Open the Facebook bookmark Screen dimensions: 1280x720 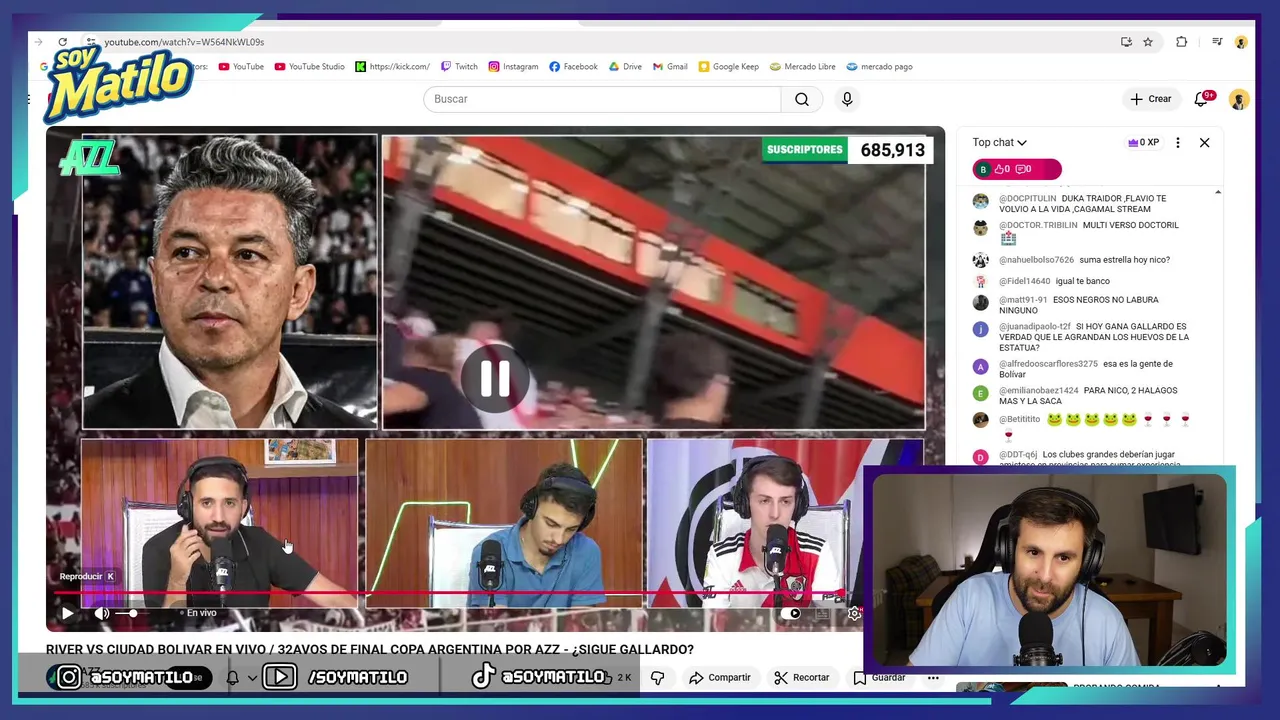coord(573,67)
